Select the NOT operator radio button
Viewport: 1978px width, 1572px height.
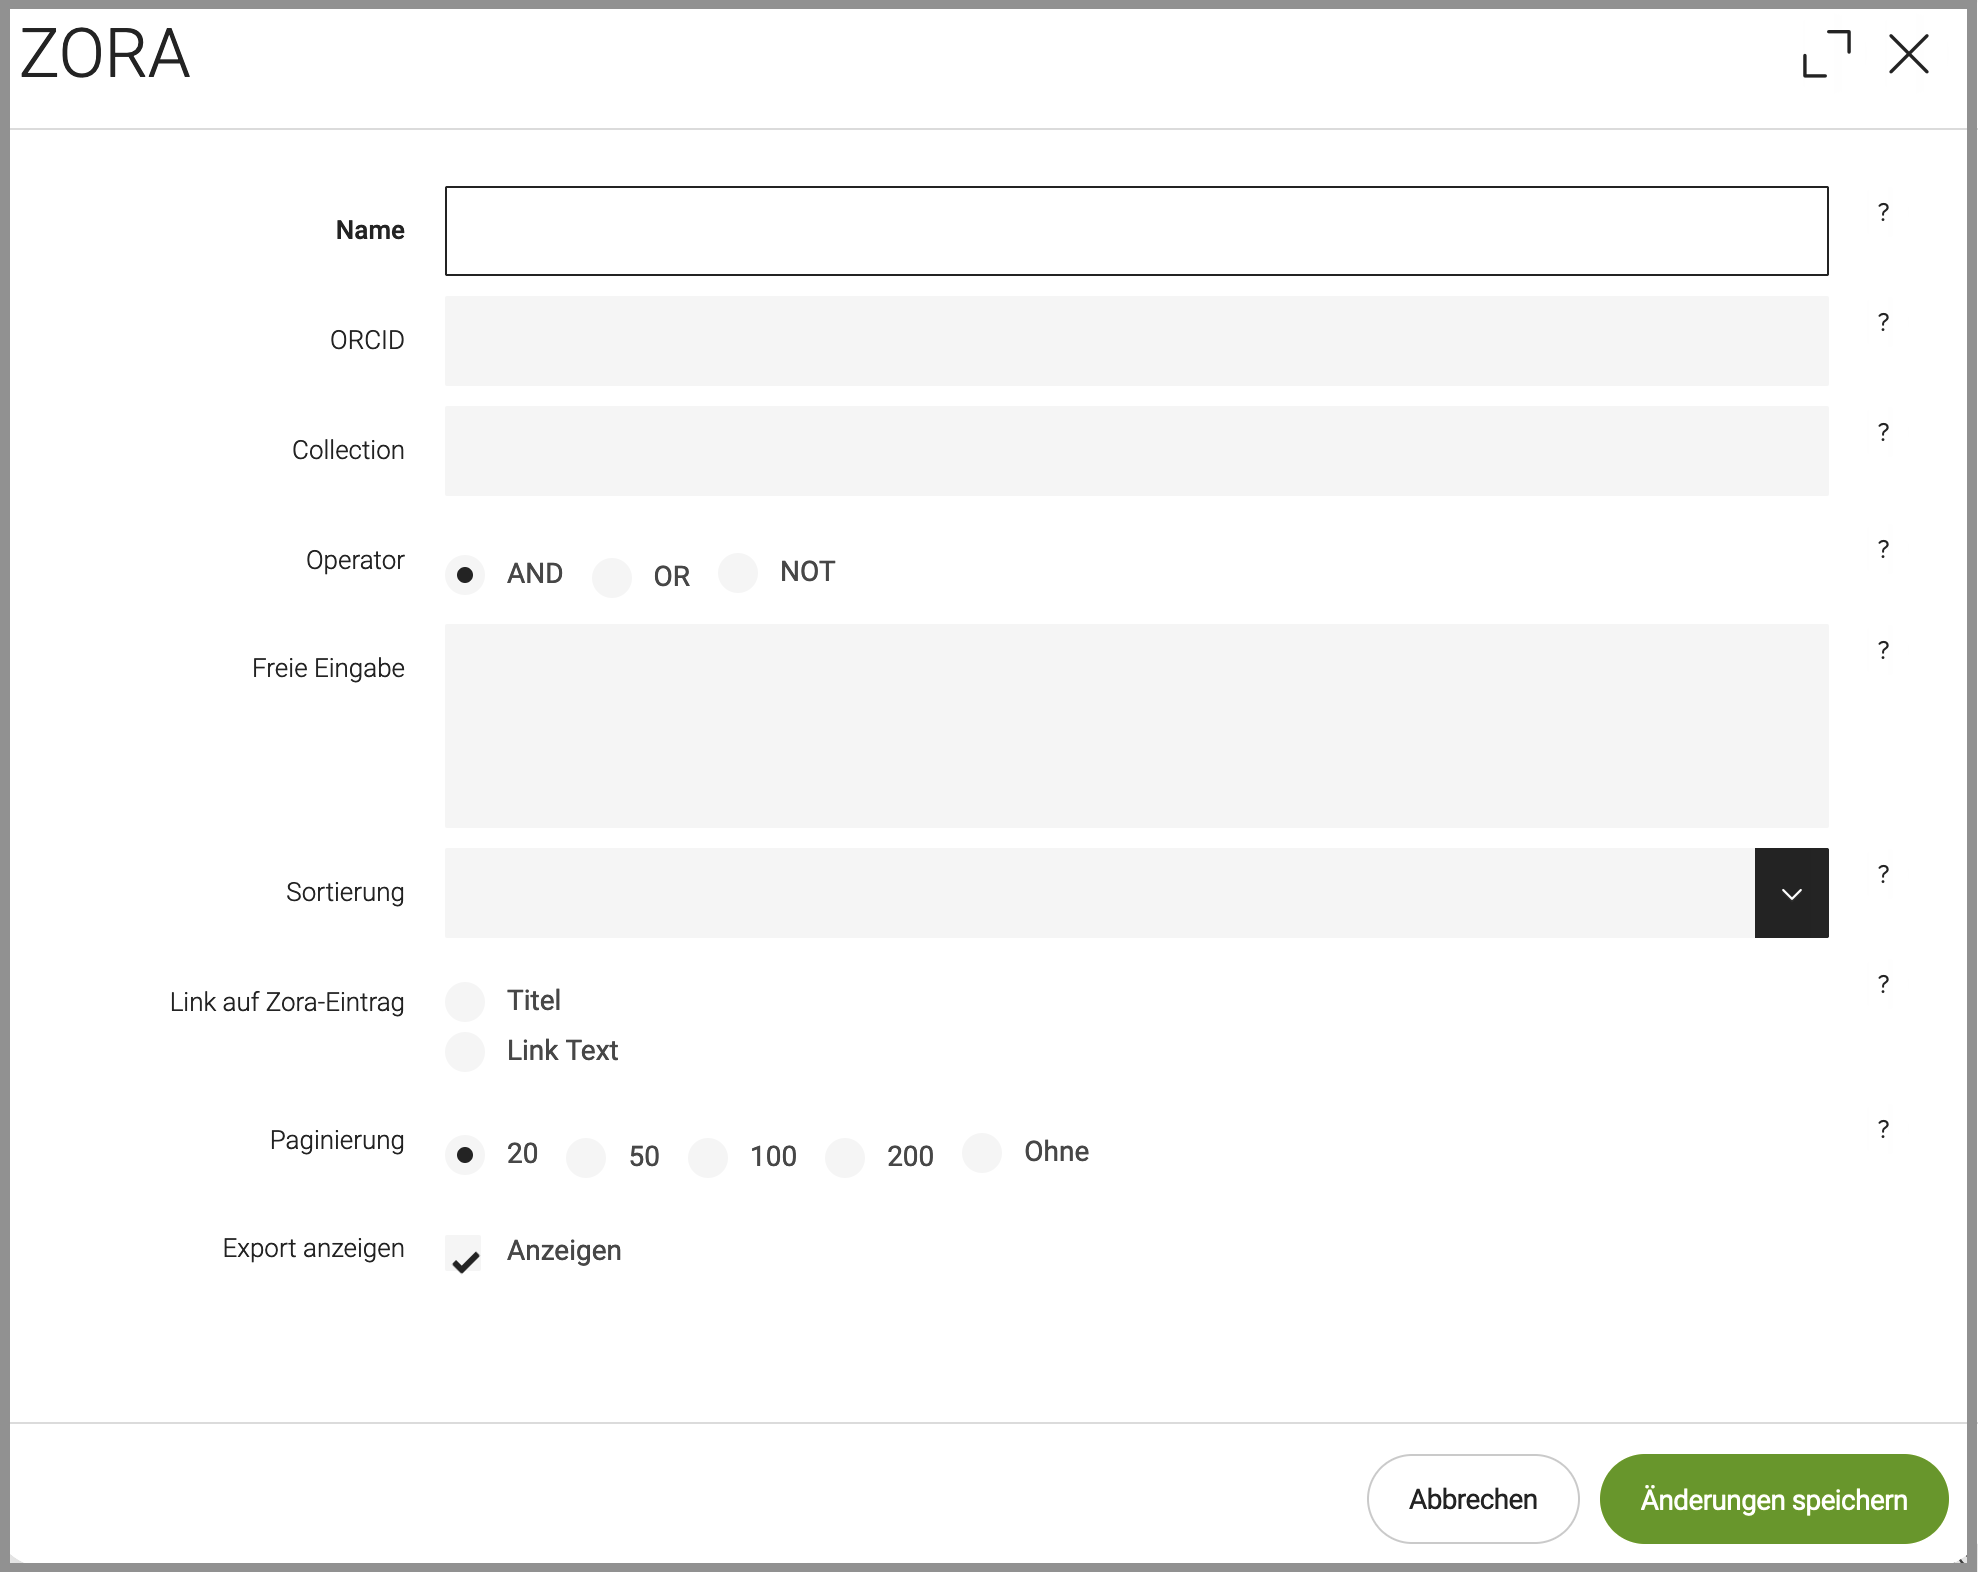coord(738,573)
